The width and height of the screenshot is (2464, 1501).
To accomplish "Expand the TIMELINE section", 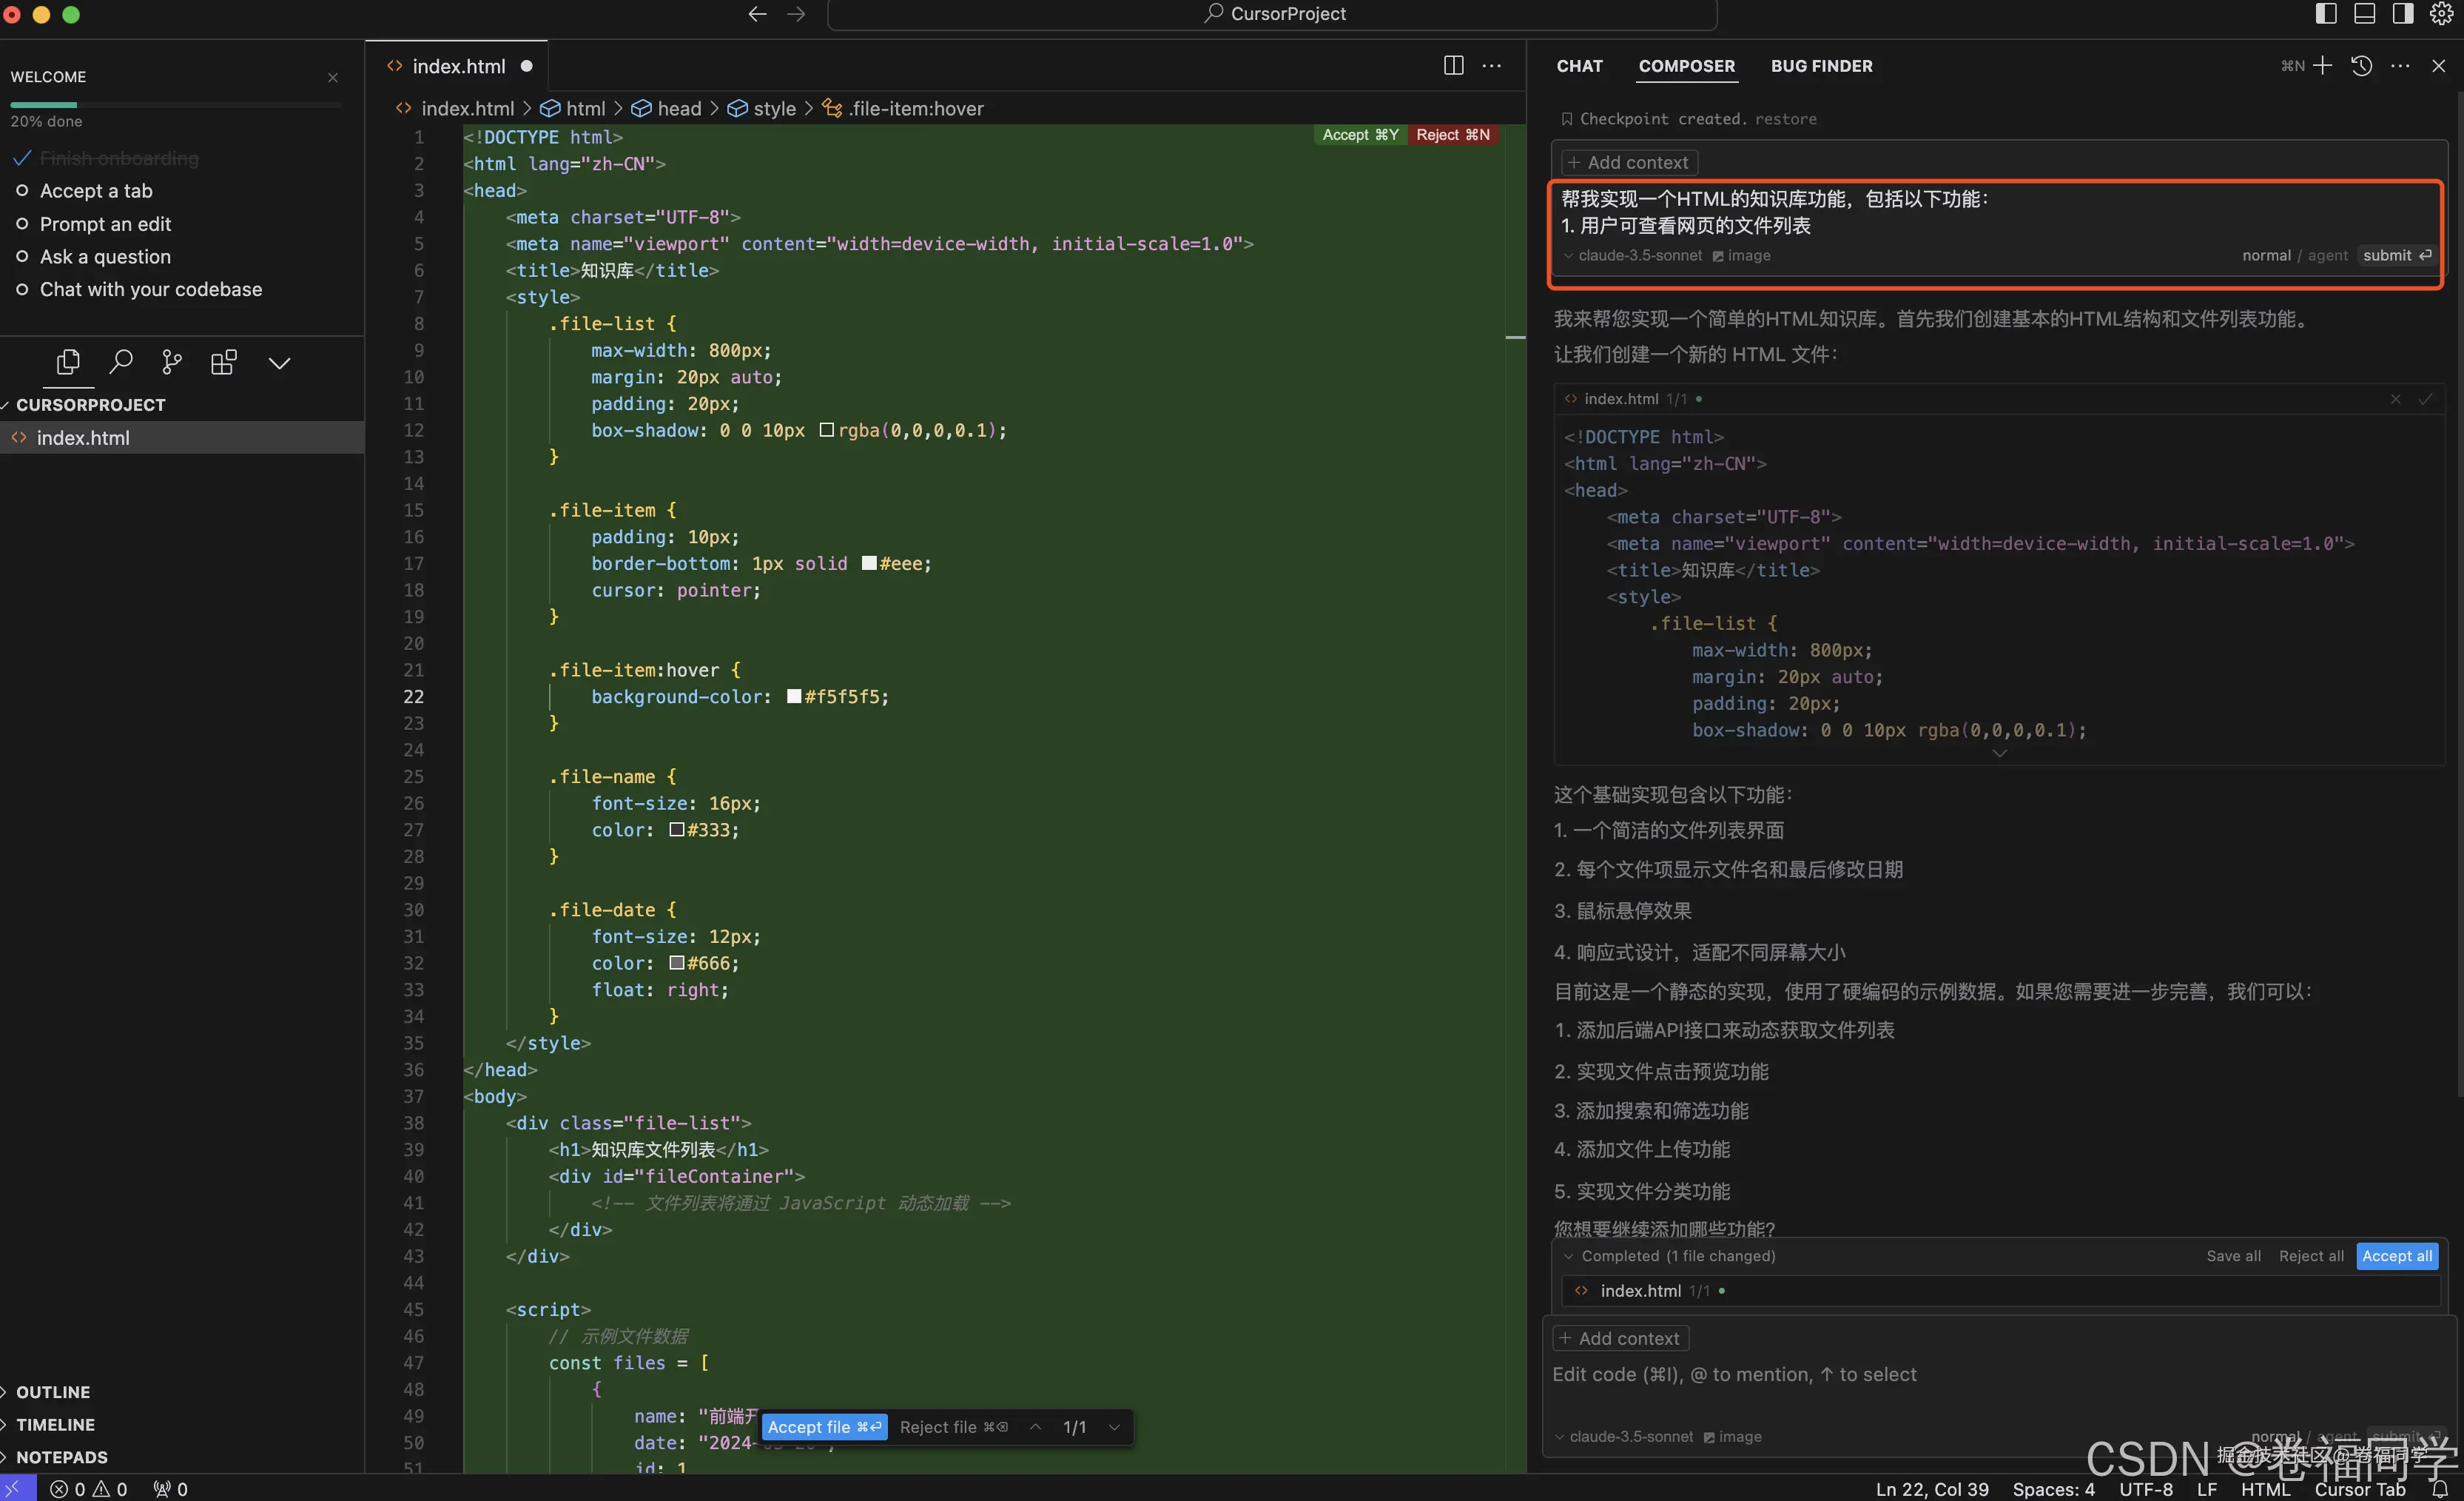I will (55, 1424).
